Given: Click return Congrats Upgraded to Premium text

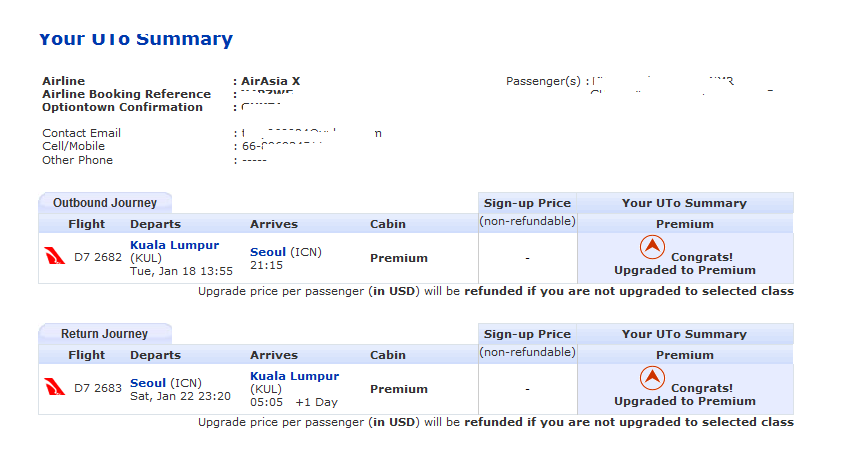Looking at the screenshot, I should pyautogui.click(x=685, y=395).
